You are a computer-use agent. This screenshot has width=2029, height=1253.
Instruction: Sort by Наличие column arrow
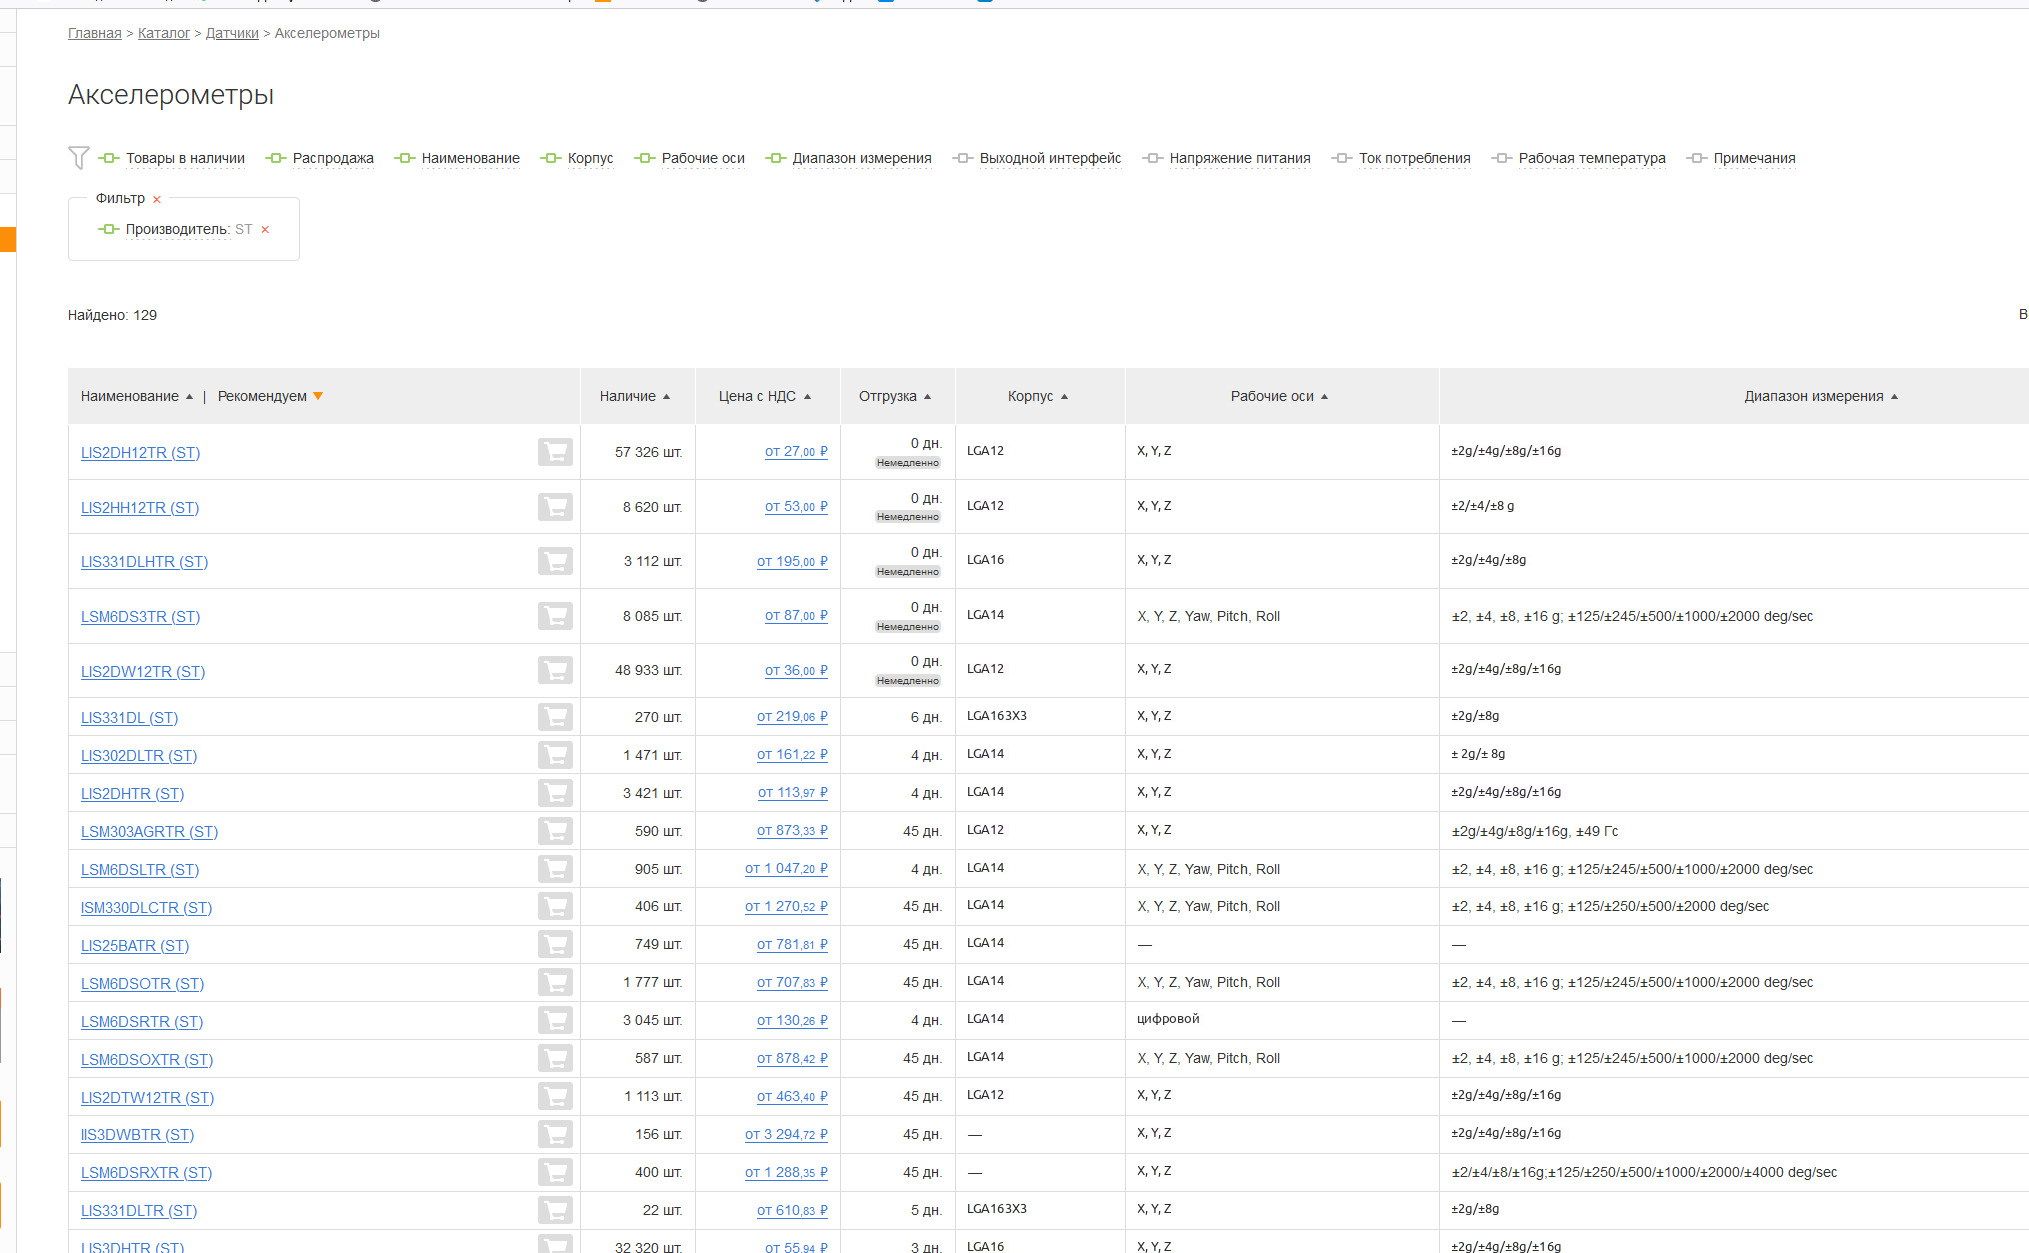pyautogui.click(x=667, y=397)
